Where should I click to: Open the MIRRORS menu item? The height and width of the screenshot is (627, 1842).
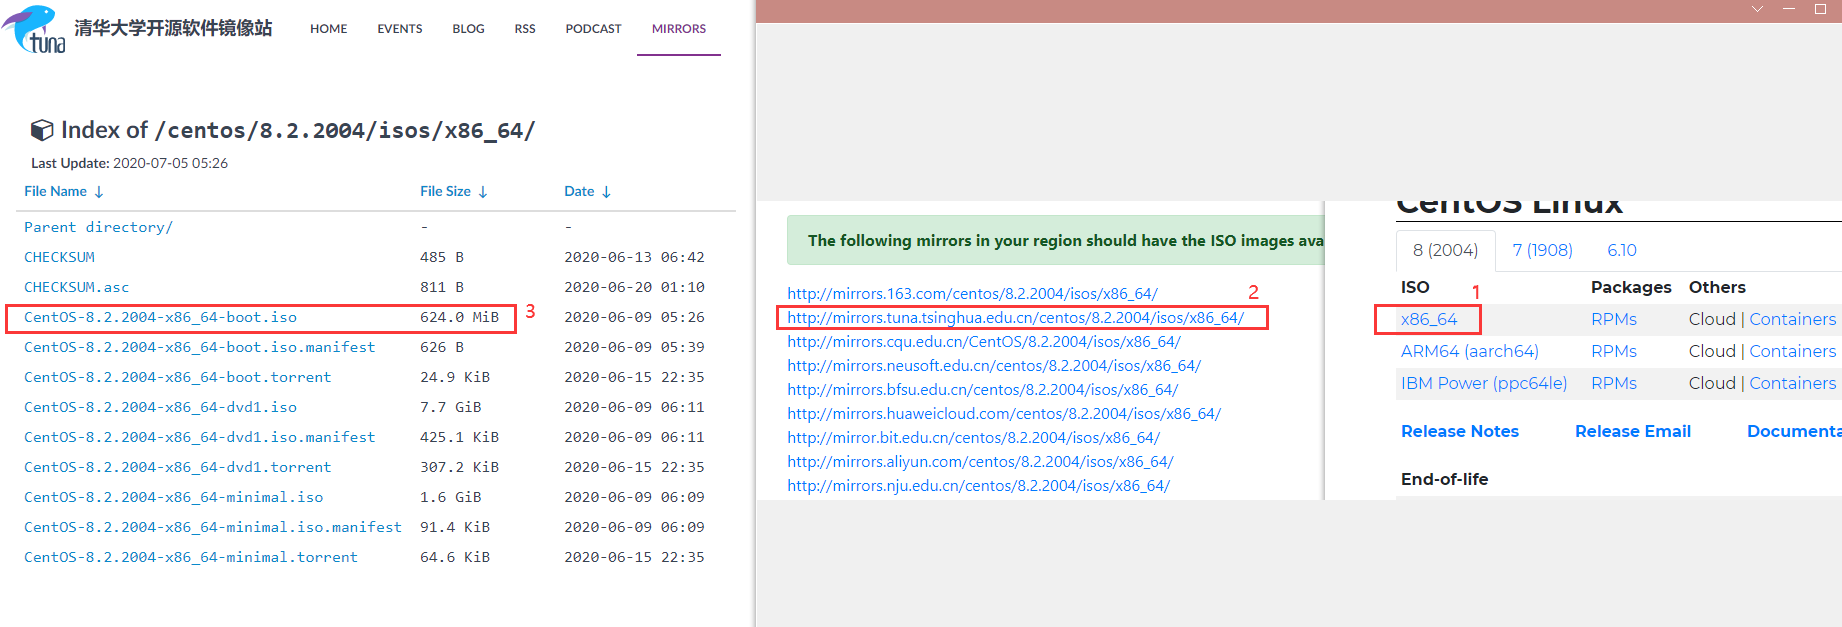click(x=679, y=29)
